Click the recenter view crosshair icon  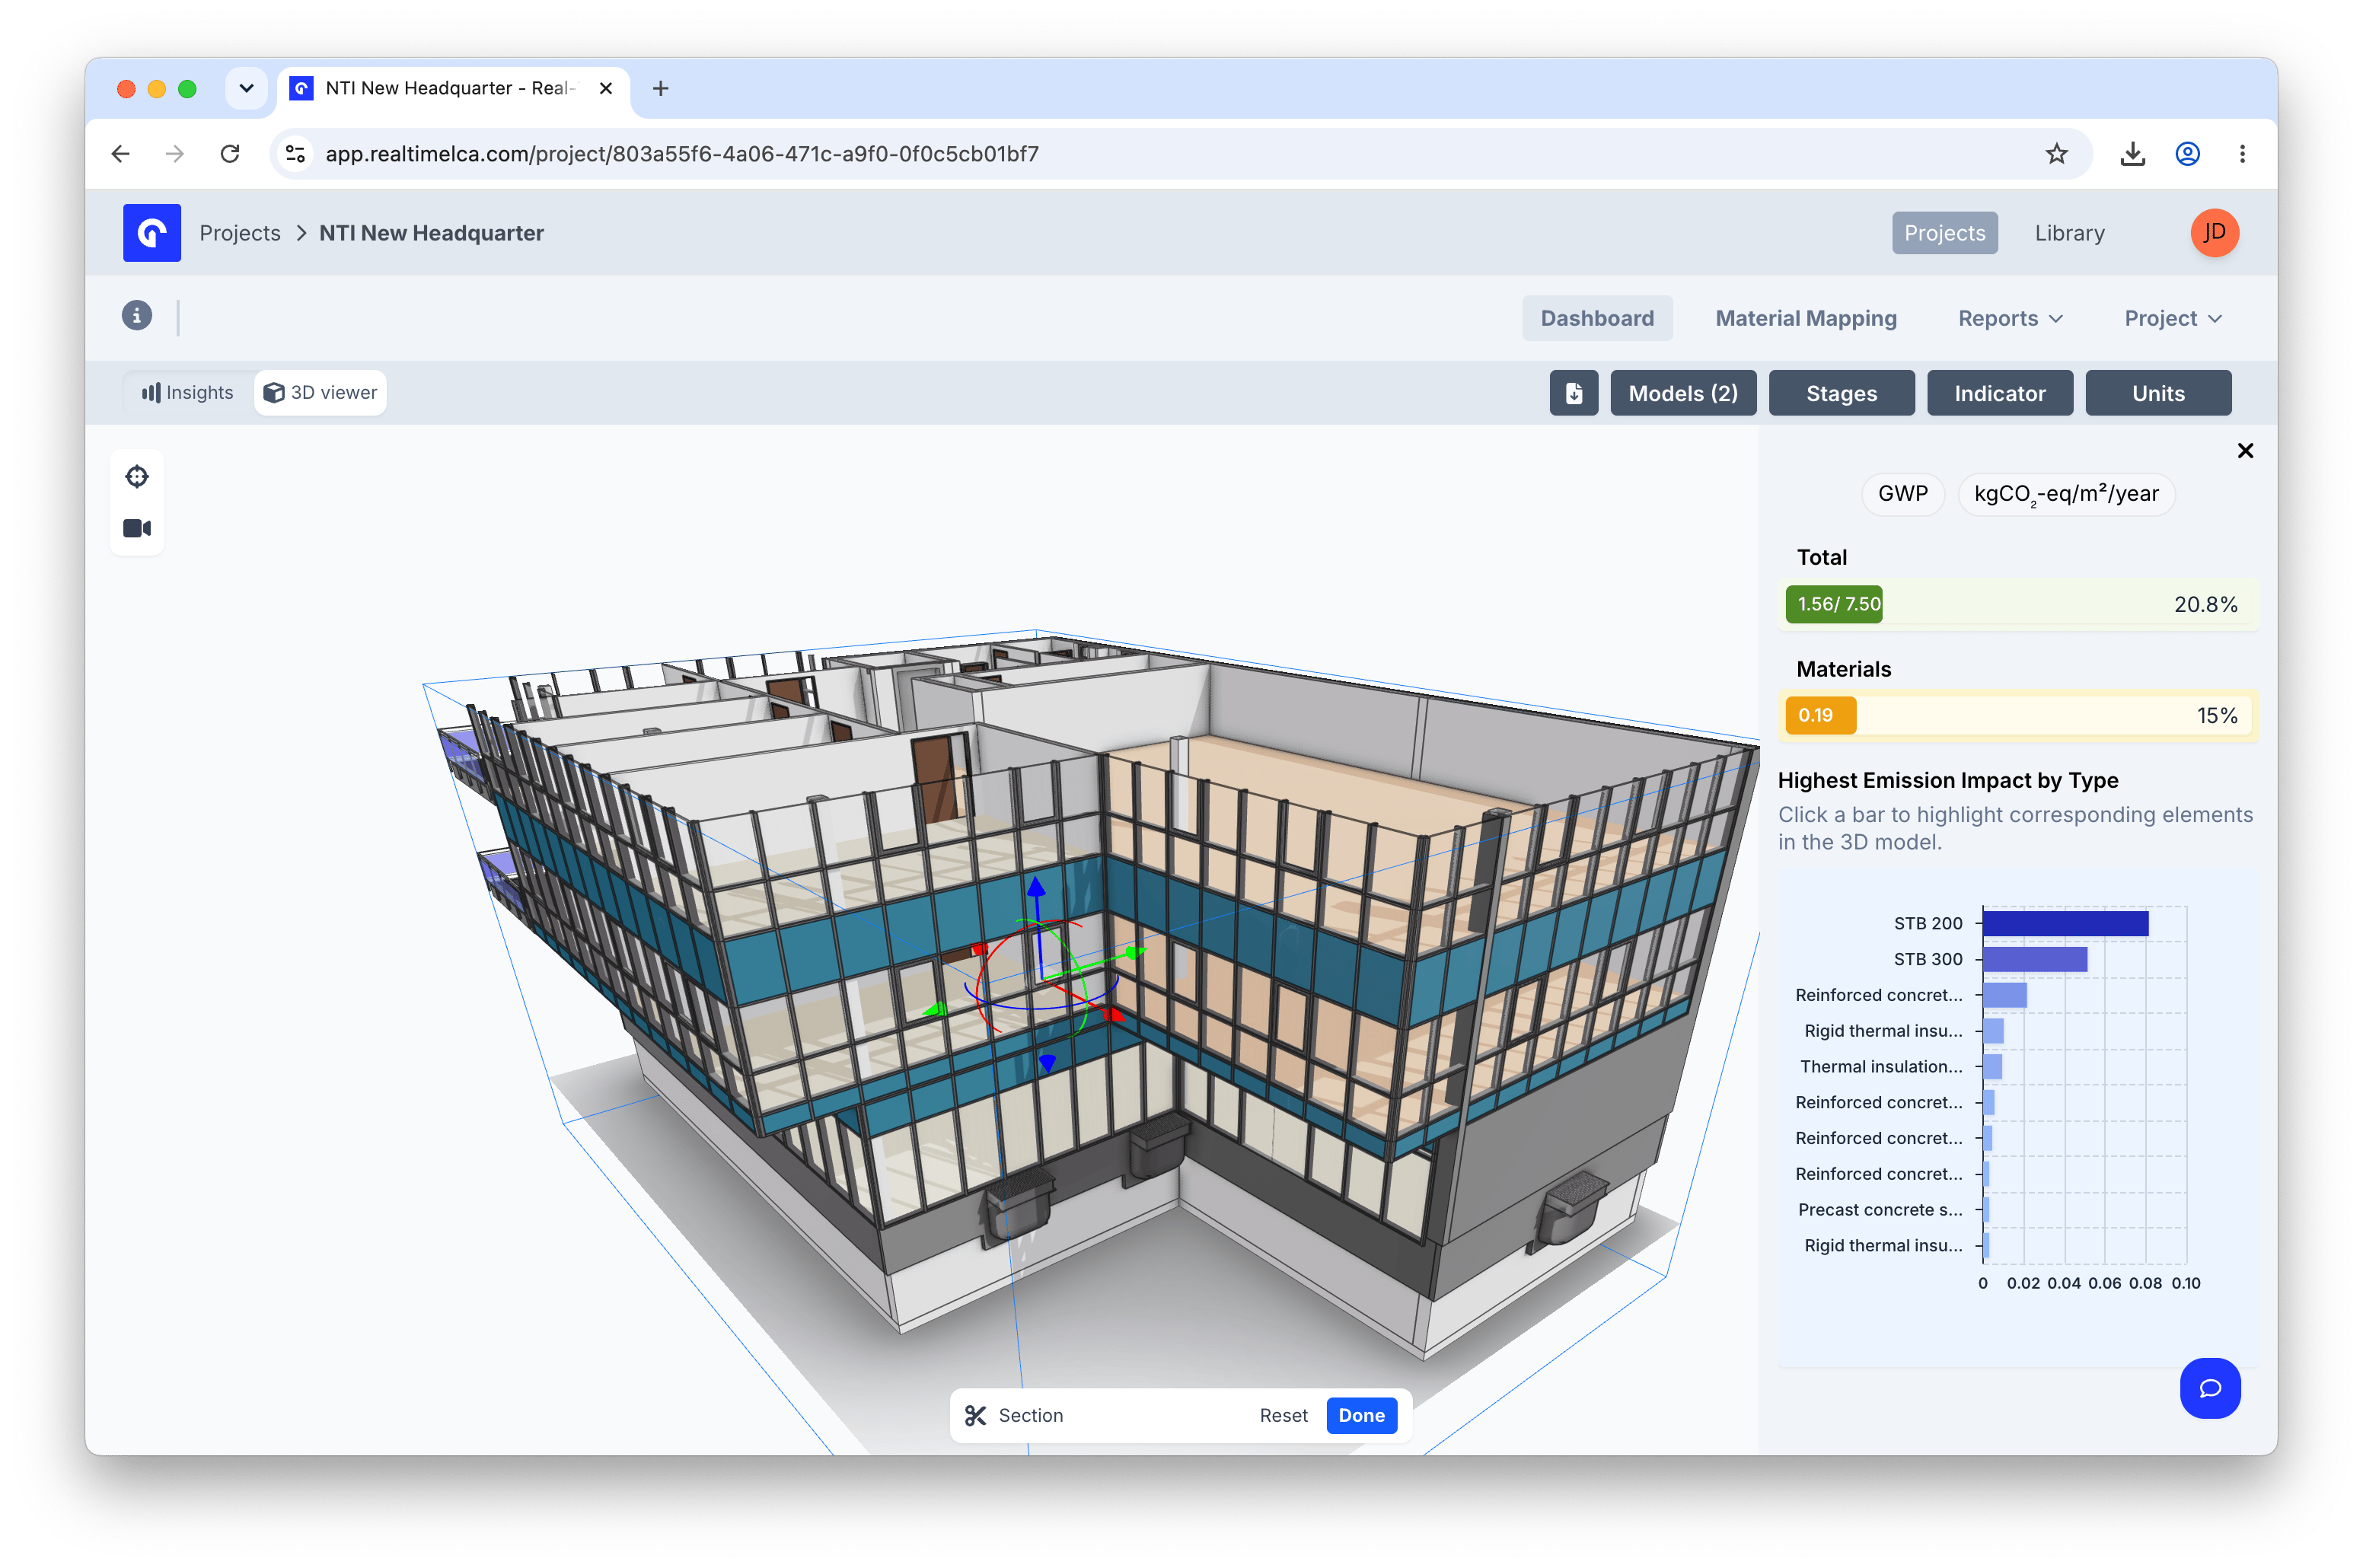(x=137, y=476)
